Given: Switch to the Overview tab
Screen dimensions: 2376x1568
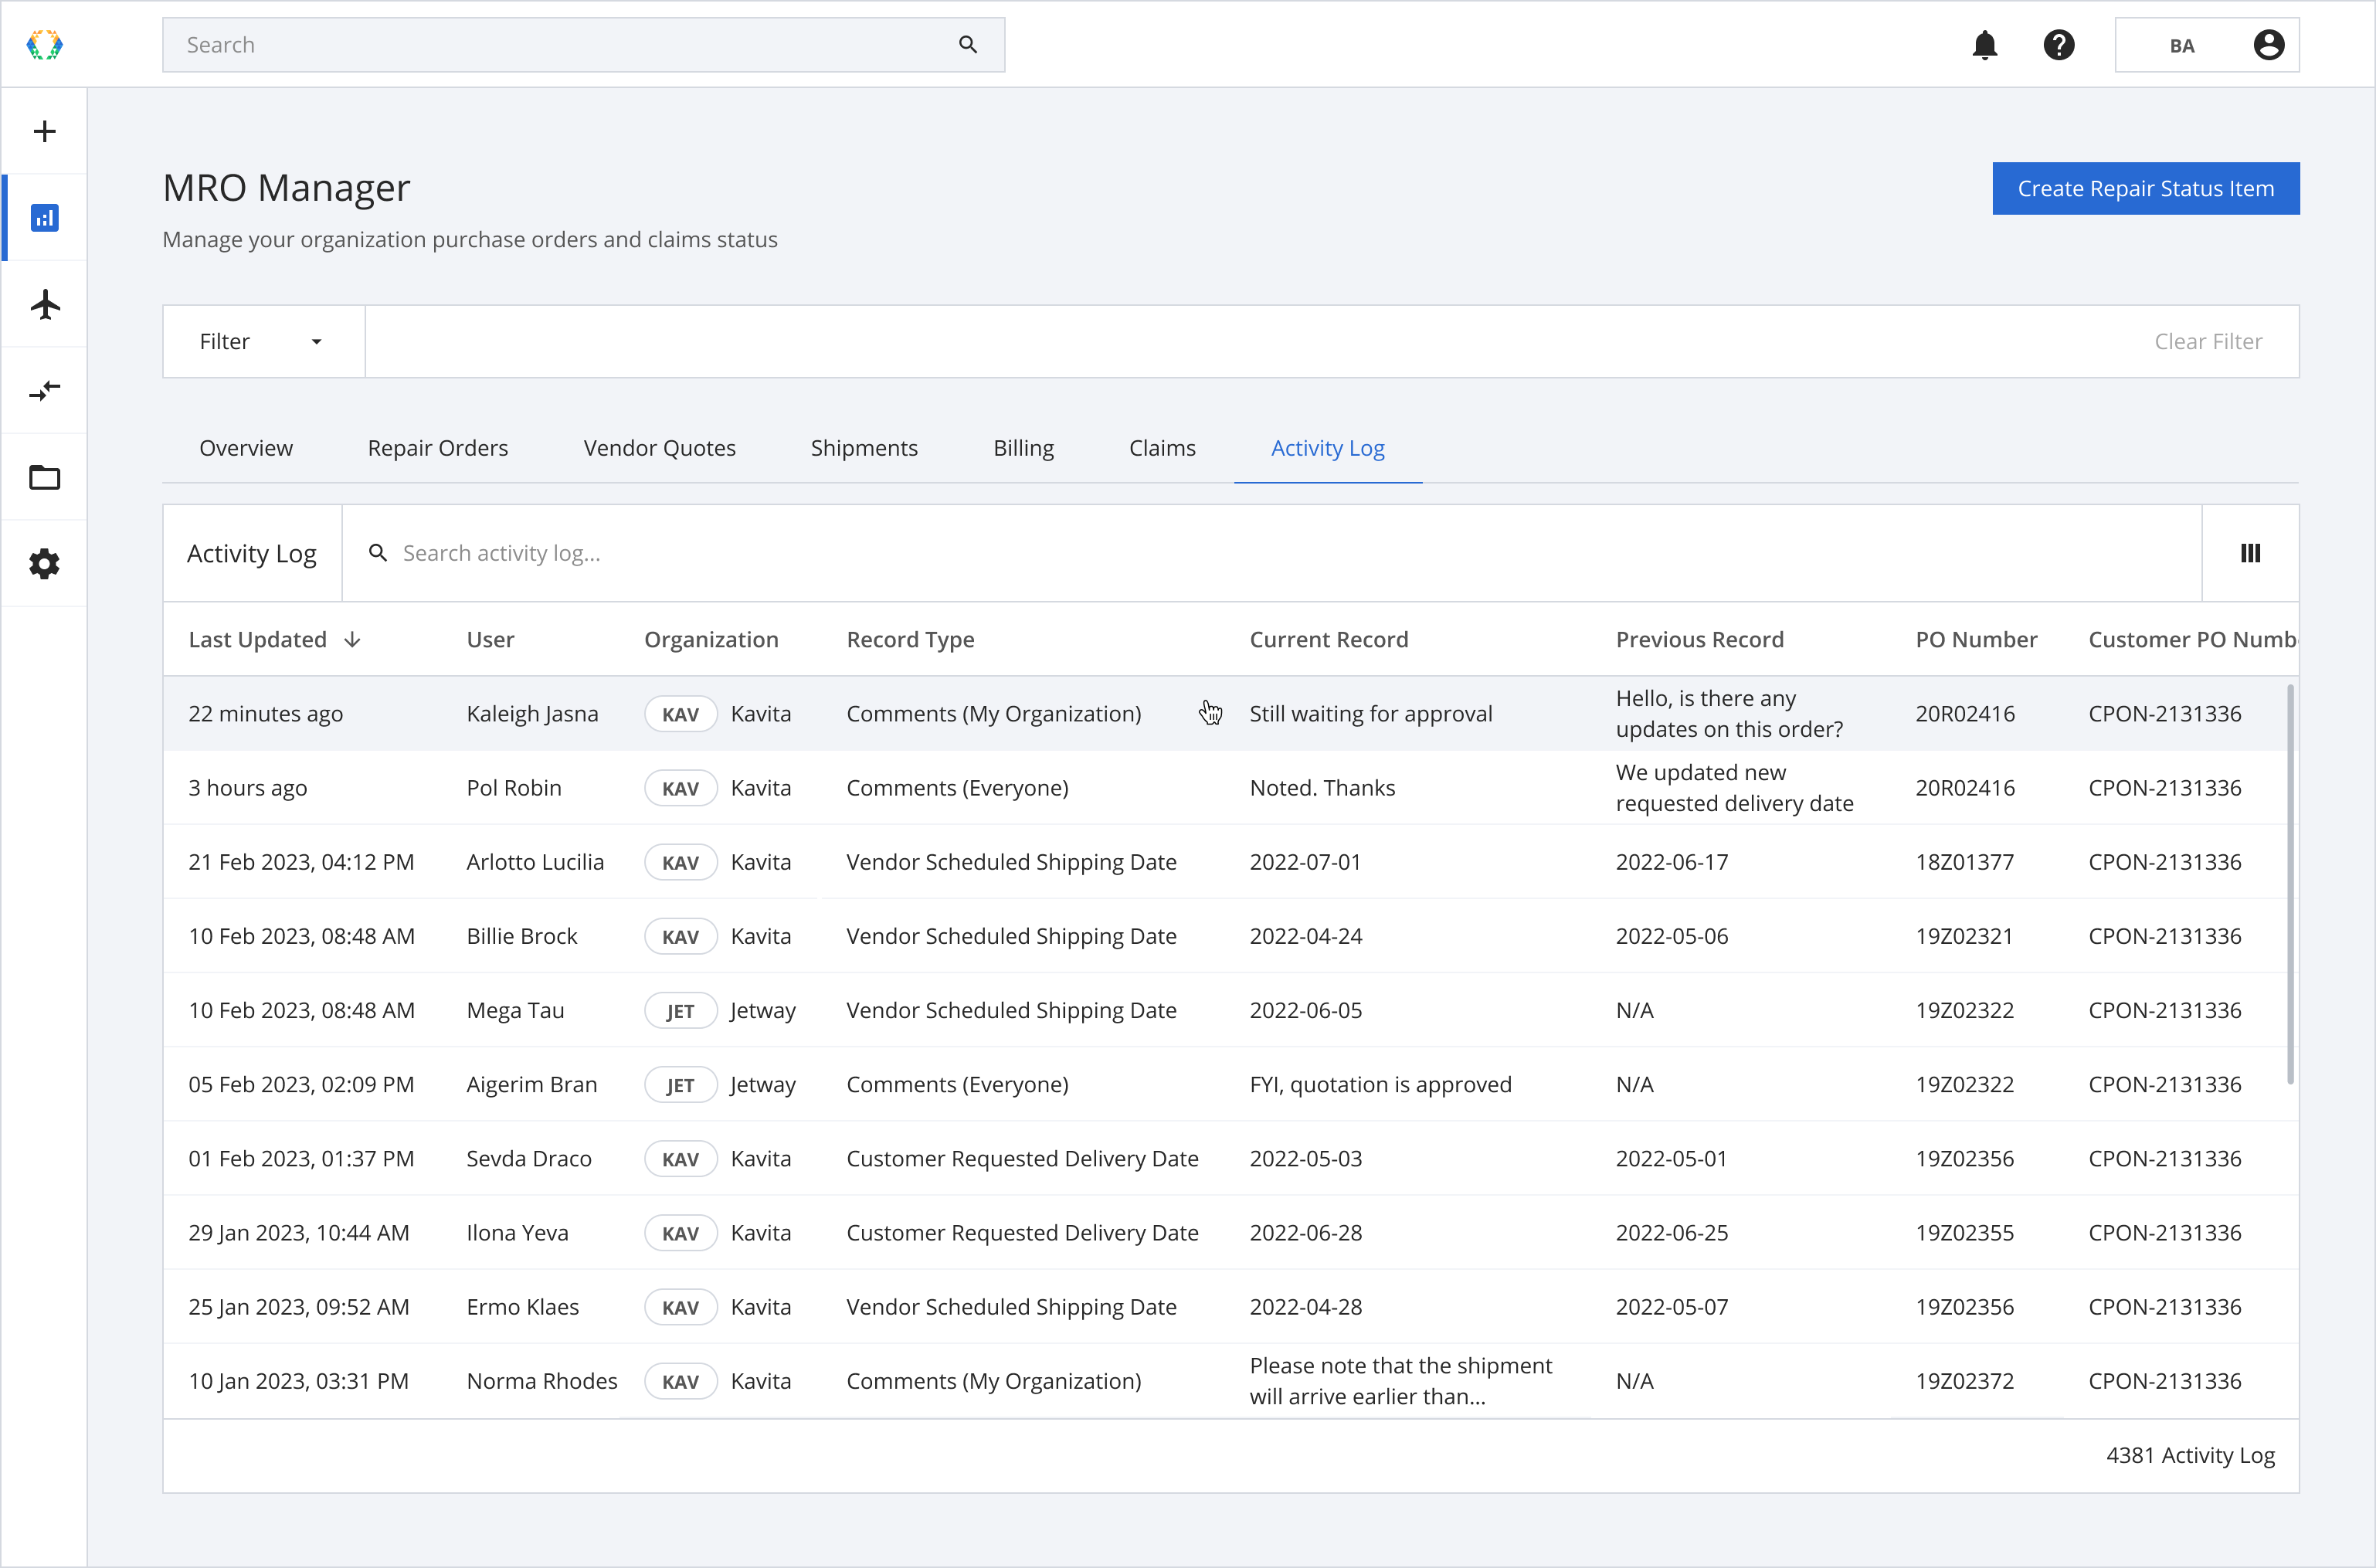Looking at the screenshot, I should coord(246,448).
